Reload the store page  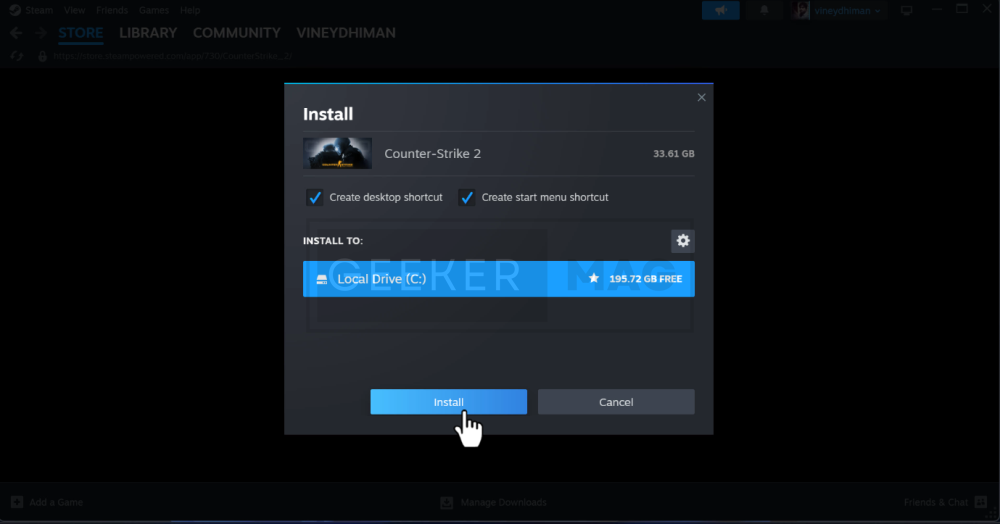[17, 56]
